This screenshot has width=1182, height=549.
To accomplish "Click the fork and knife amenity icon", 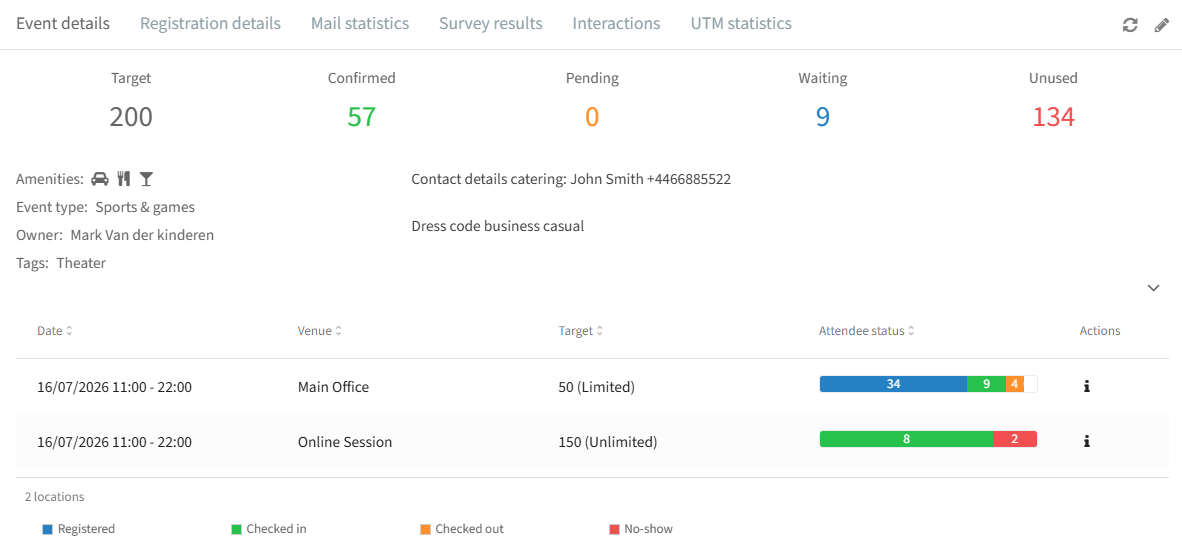I will click(124, 179).
